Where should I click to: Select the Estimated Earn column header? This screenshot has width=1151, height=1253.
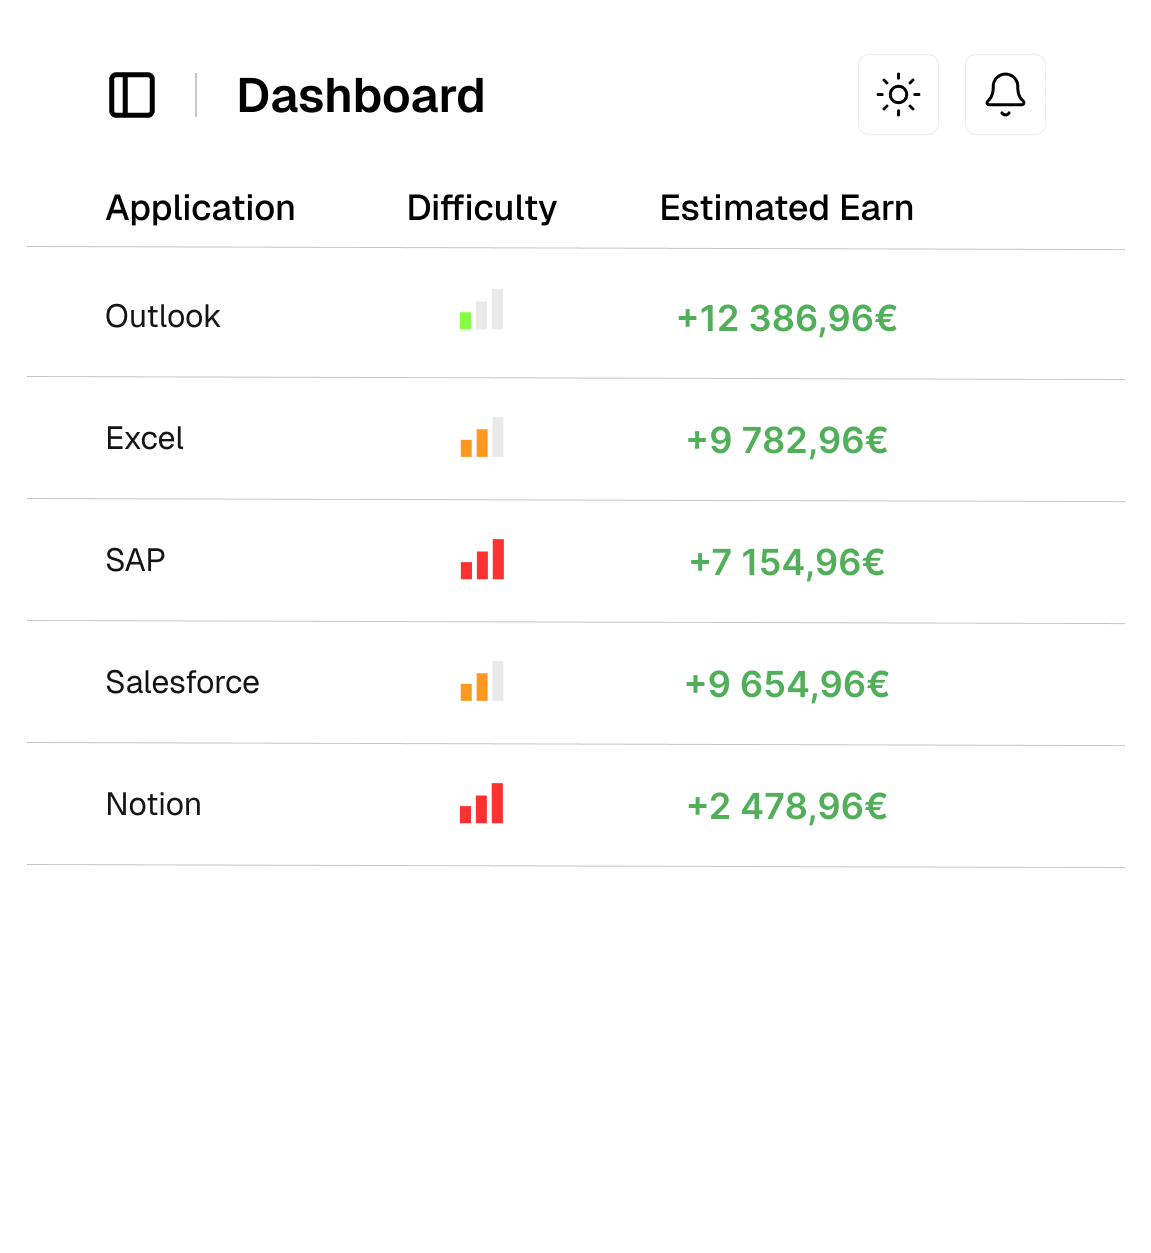click(787, 208)
